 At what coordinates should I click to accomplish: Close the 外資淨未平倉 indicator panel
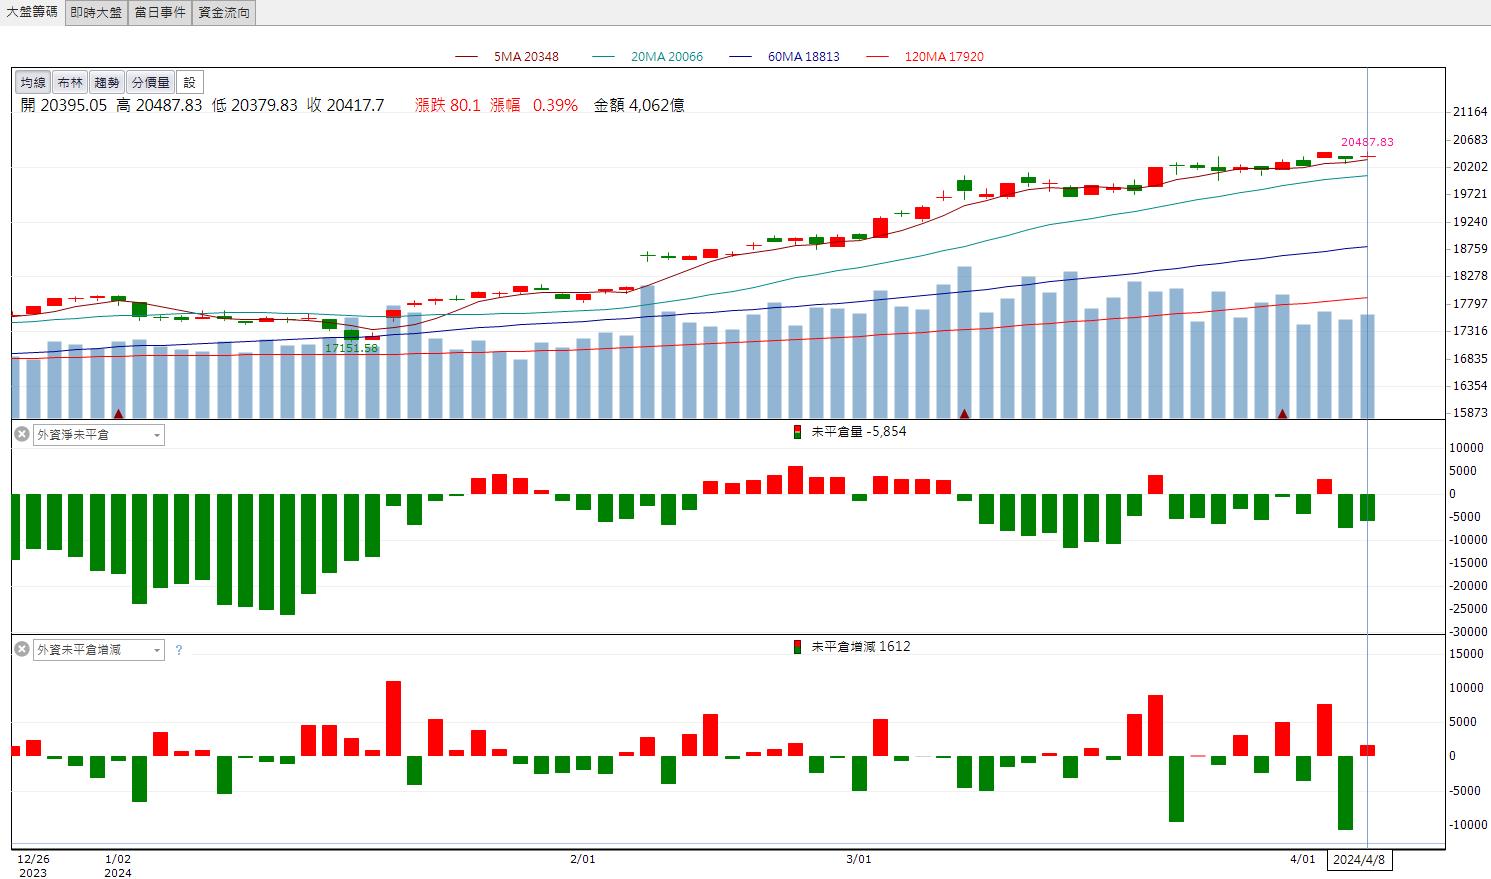[x=22, y=434]
